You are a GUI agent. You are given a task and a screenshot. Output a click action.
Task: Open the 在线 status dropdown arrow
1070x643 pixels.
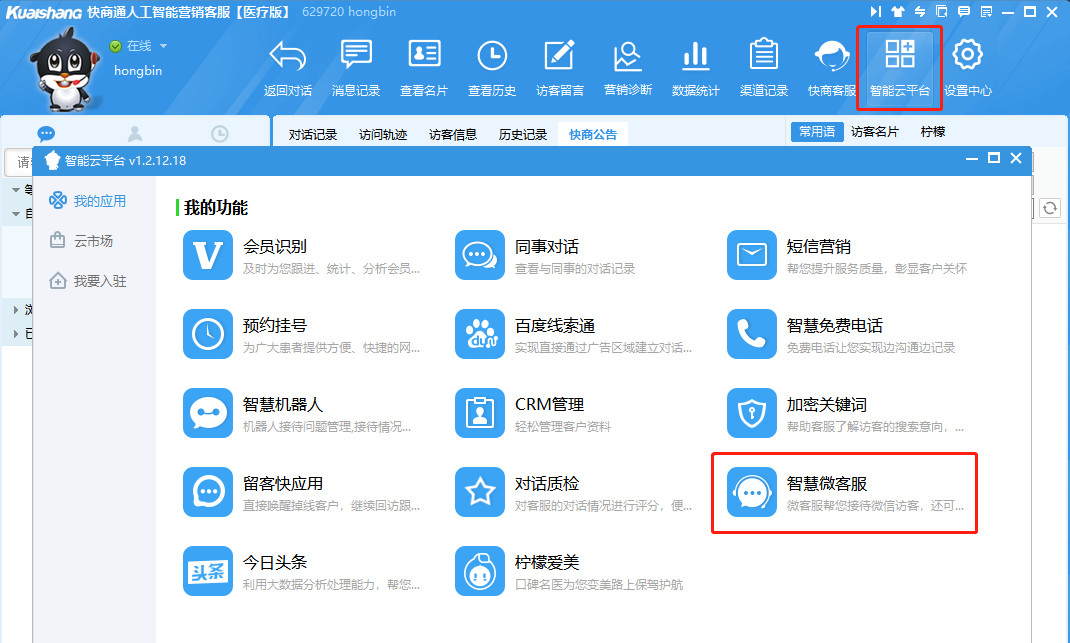tap(163, 46)
